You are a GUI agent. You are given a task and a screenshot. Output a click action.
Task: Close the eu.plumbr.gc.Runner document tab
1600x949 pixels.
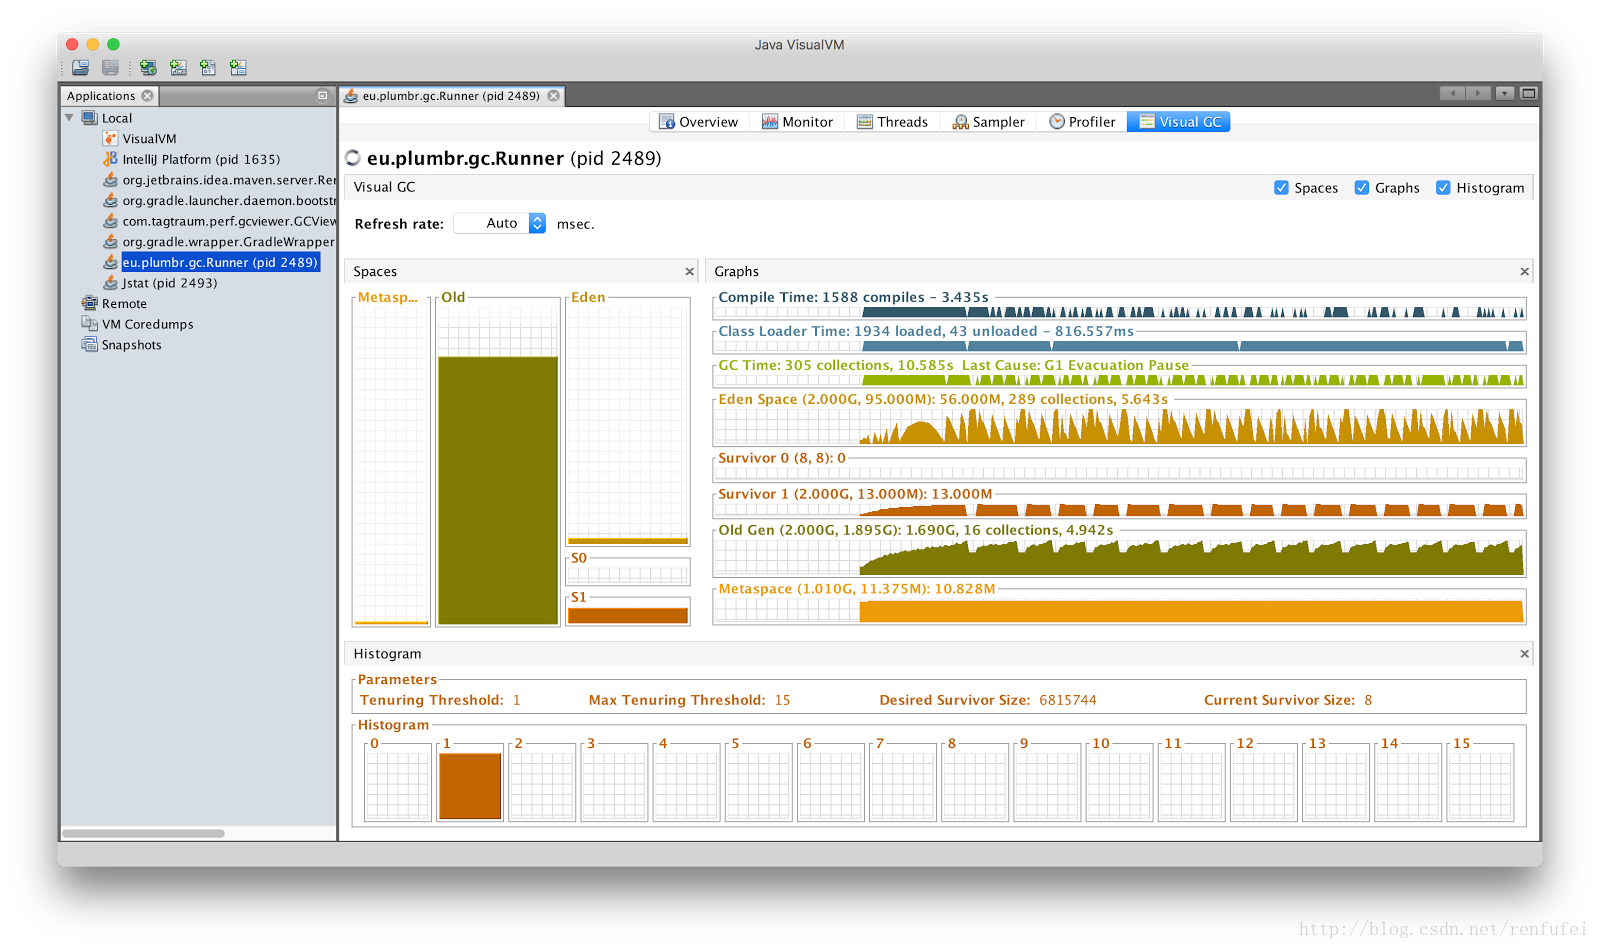click(x=553, y=96)
